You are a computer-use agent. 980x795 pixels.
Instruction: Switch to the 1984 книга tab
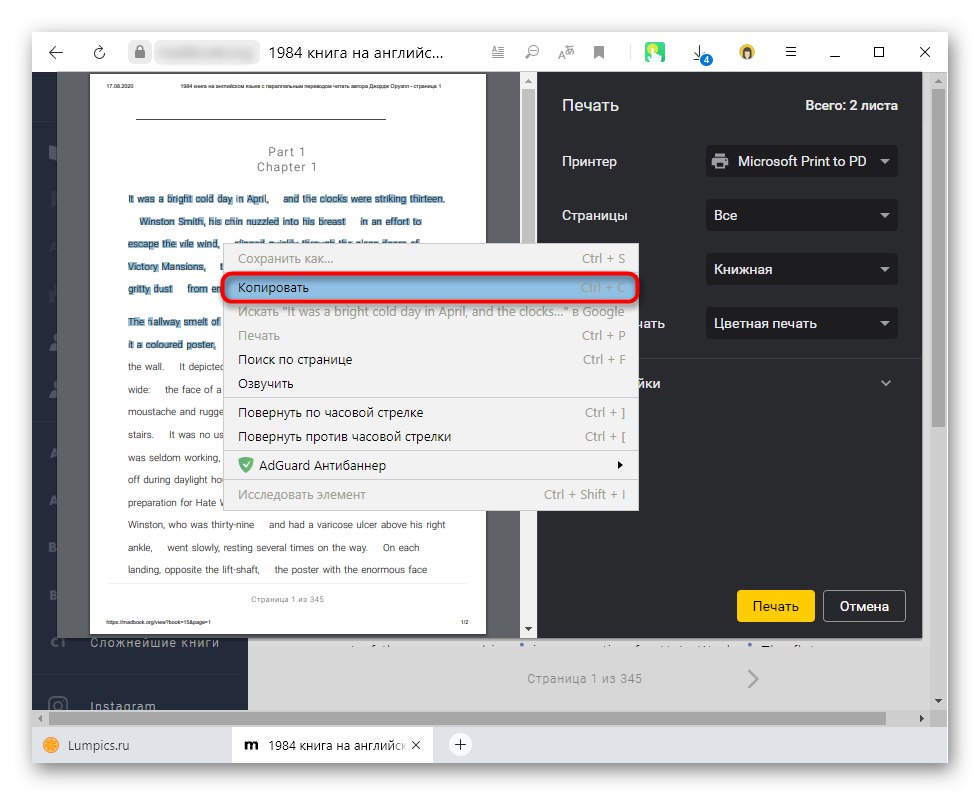tap(332, 745)
